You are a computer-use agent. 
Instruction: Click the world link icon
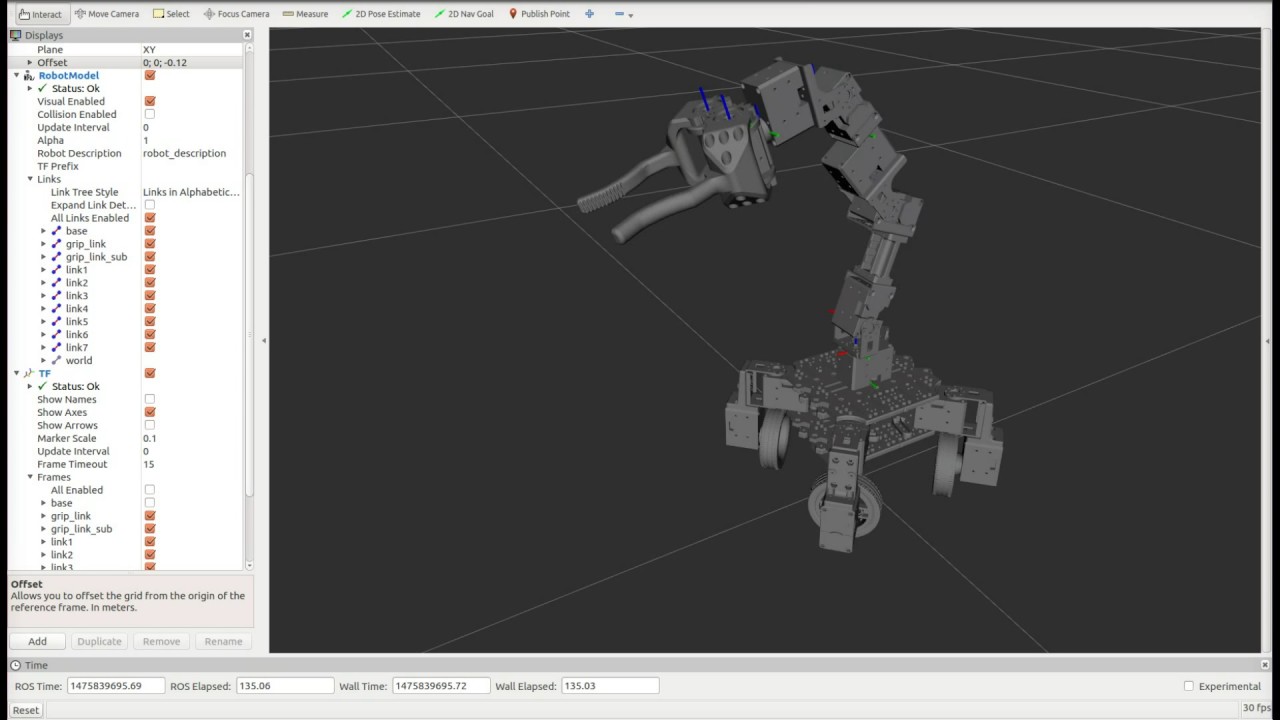point(56,361)
